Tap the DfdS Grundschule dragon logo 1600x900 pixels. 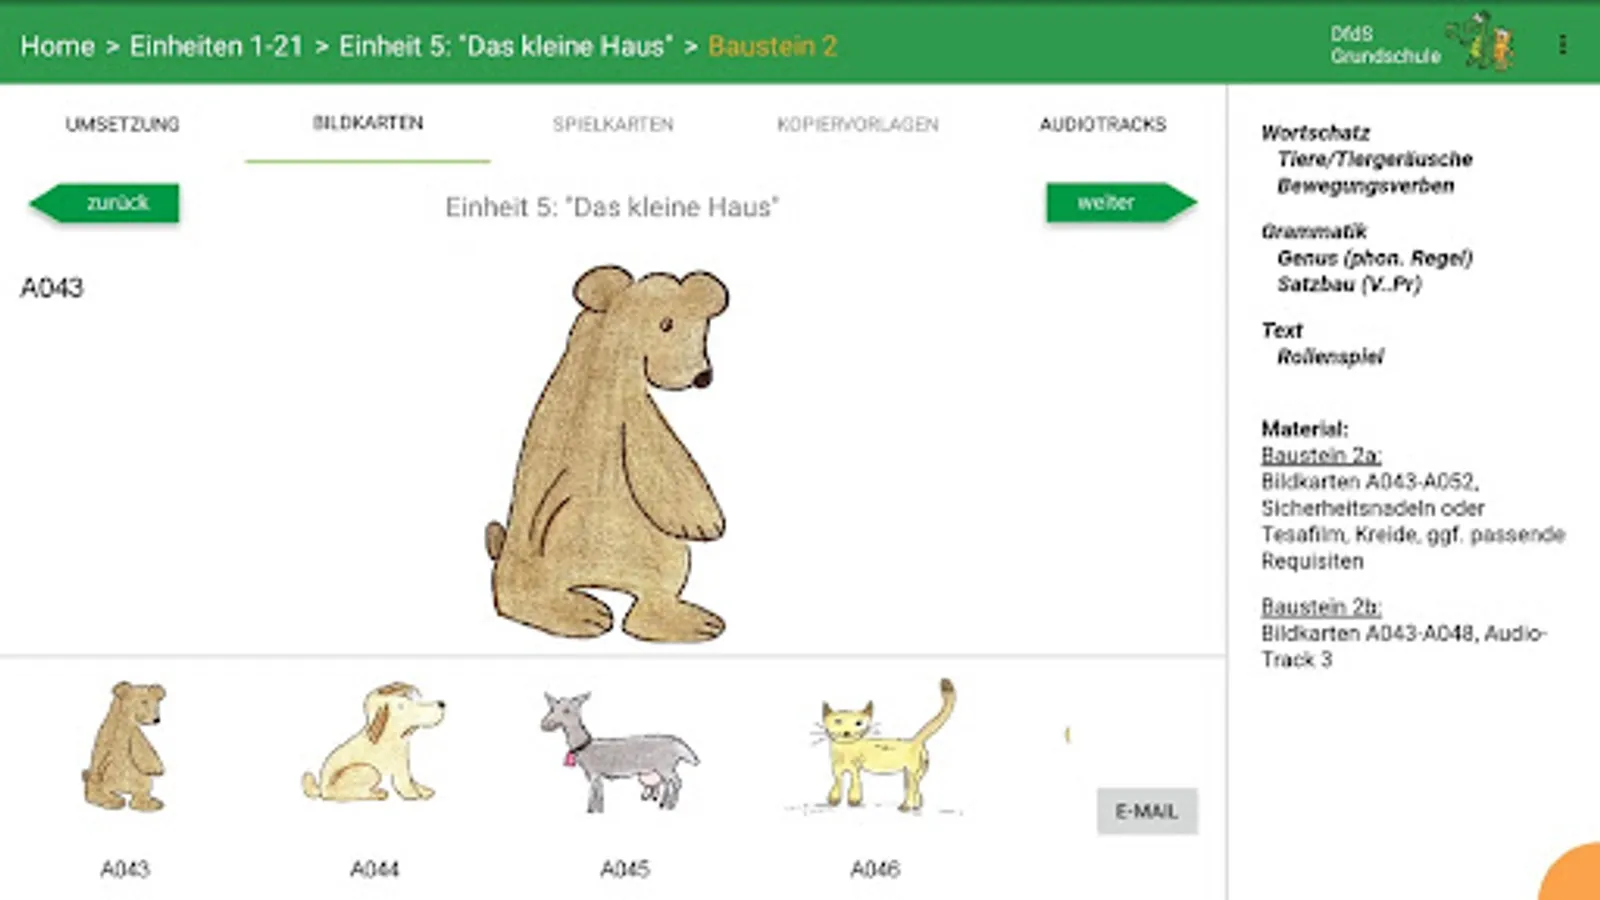click(1492, 42)
